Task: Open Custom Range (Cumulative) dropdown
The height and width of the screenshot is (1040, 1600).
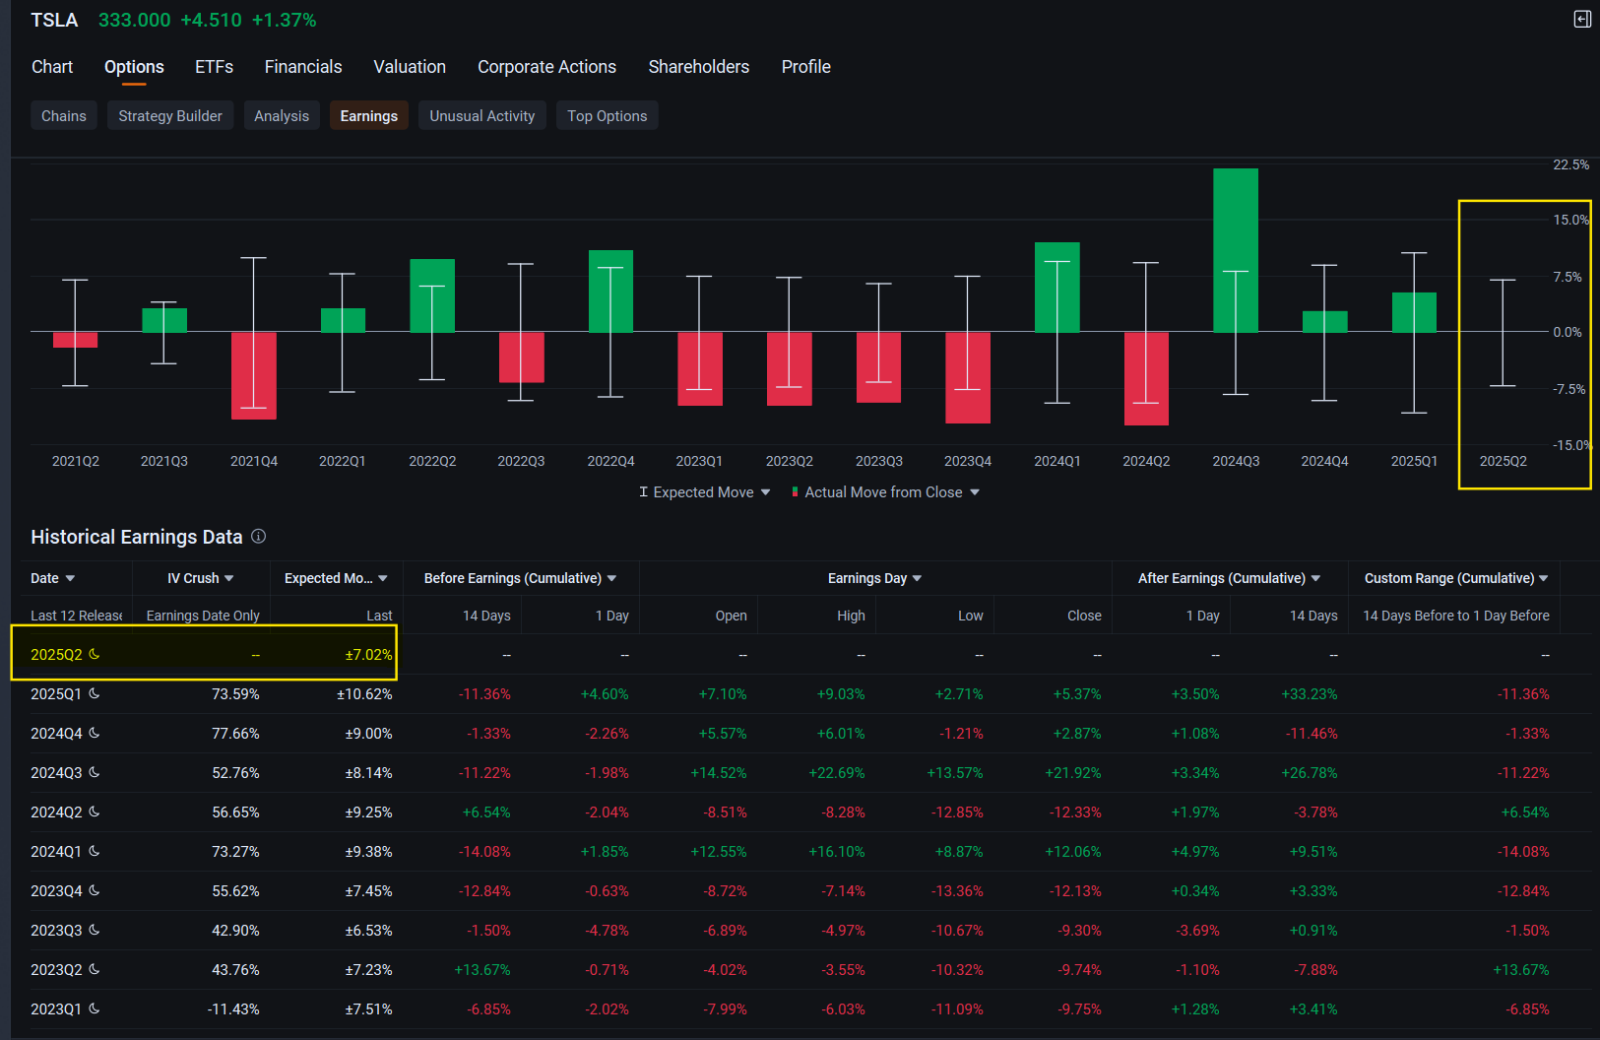Action: [x=1544, y=578]
